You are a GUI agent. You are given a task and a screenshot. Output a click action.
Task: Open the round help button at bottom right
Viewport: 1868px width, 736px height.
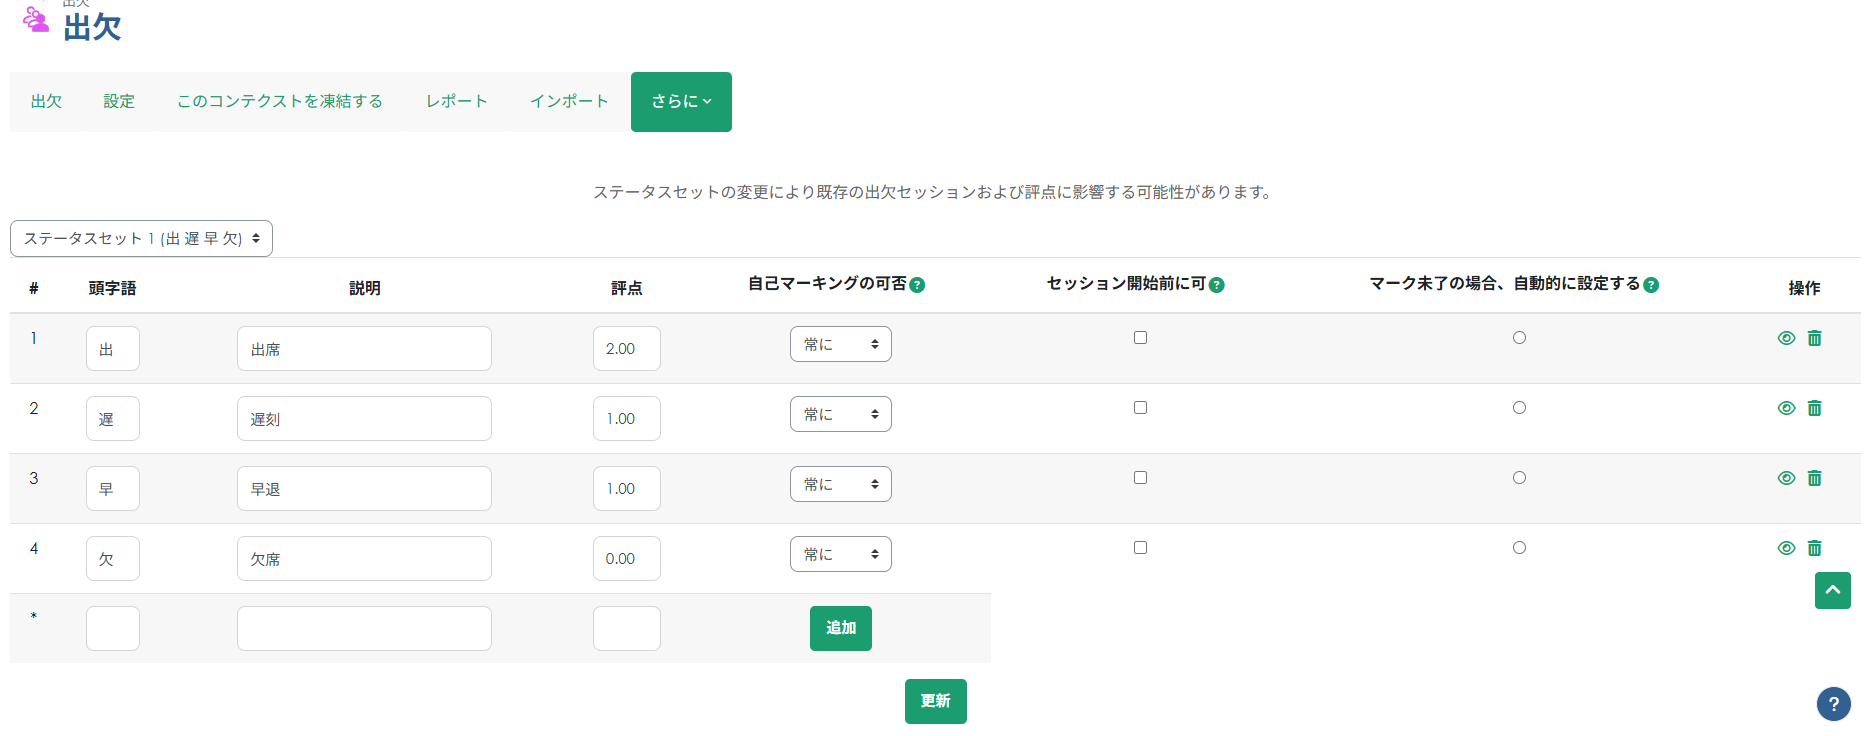click(1833, 704)
